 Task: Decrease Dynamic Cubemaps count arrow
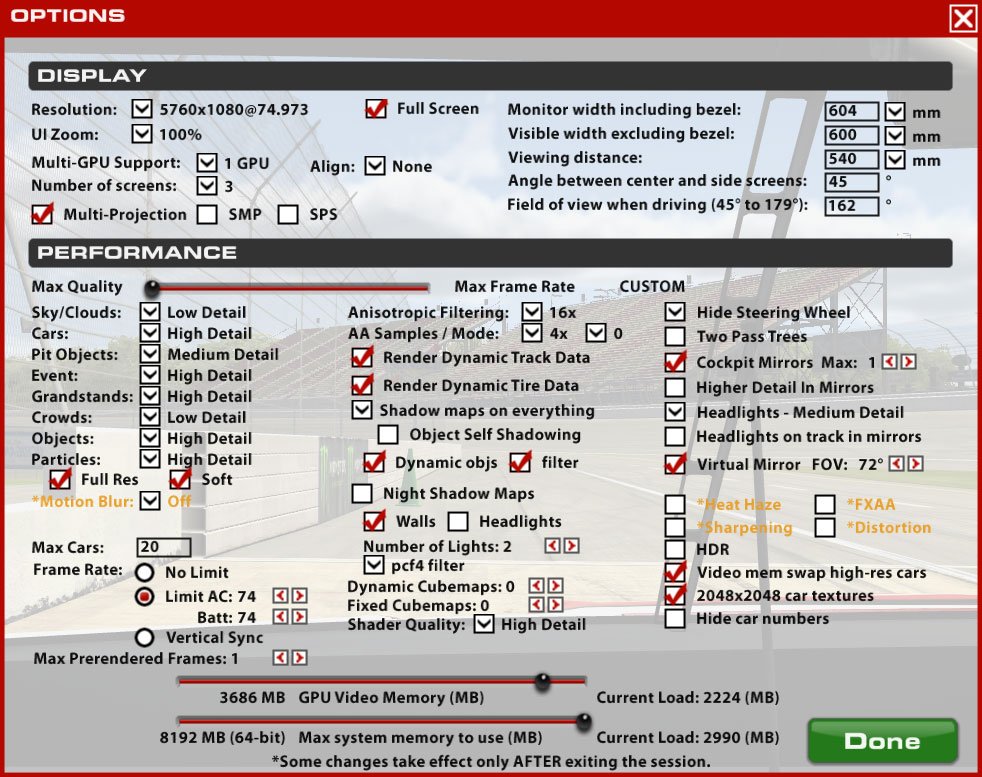point(536,586)
